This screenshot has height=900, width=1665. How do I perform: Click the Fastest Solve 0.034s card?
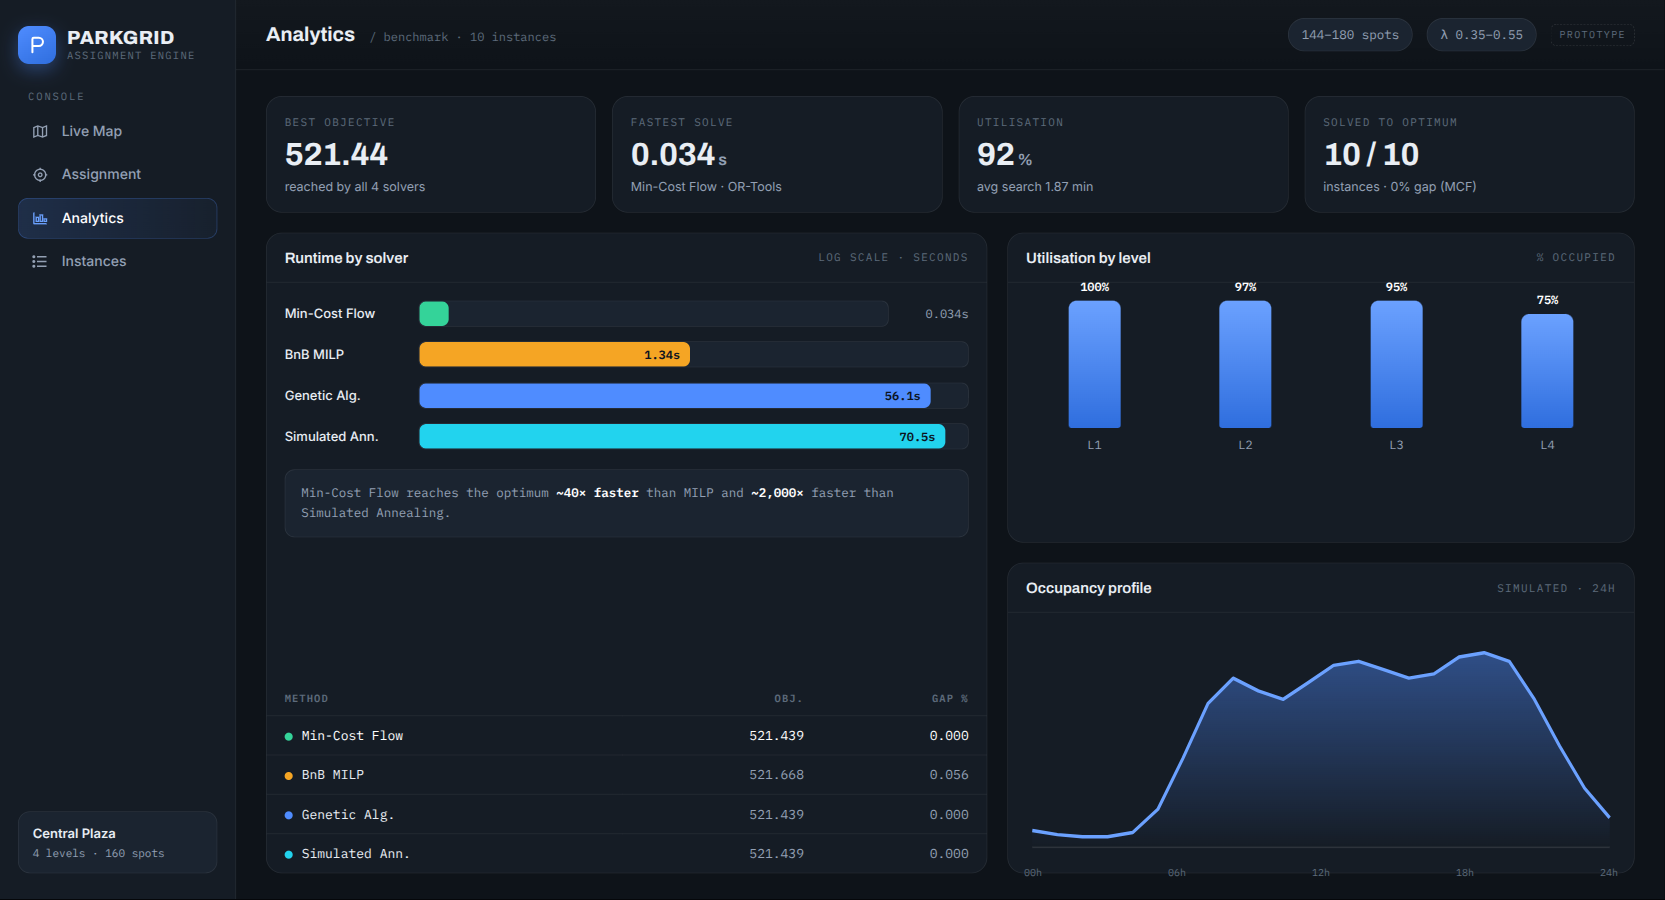777,154
